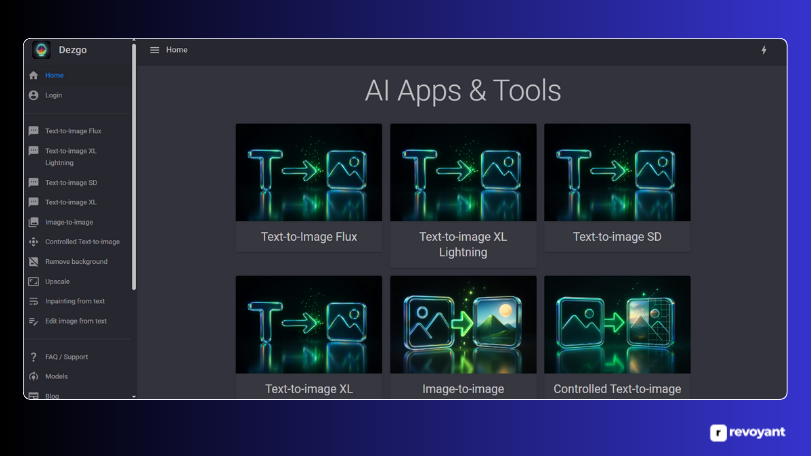The width and height of the screenshot is (811, 456).
Task: Click the Blog sidebar icon
Action: click(x=34, y=396)
